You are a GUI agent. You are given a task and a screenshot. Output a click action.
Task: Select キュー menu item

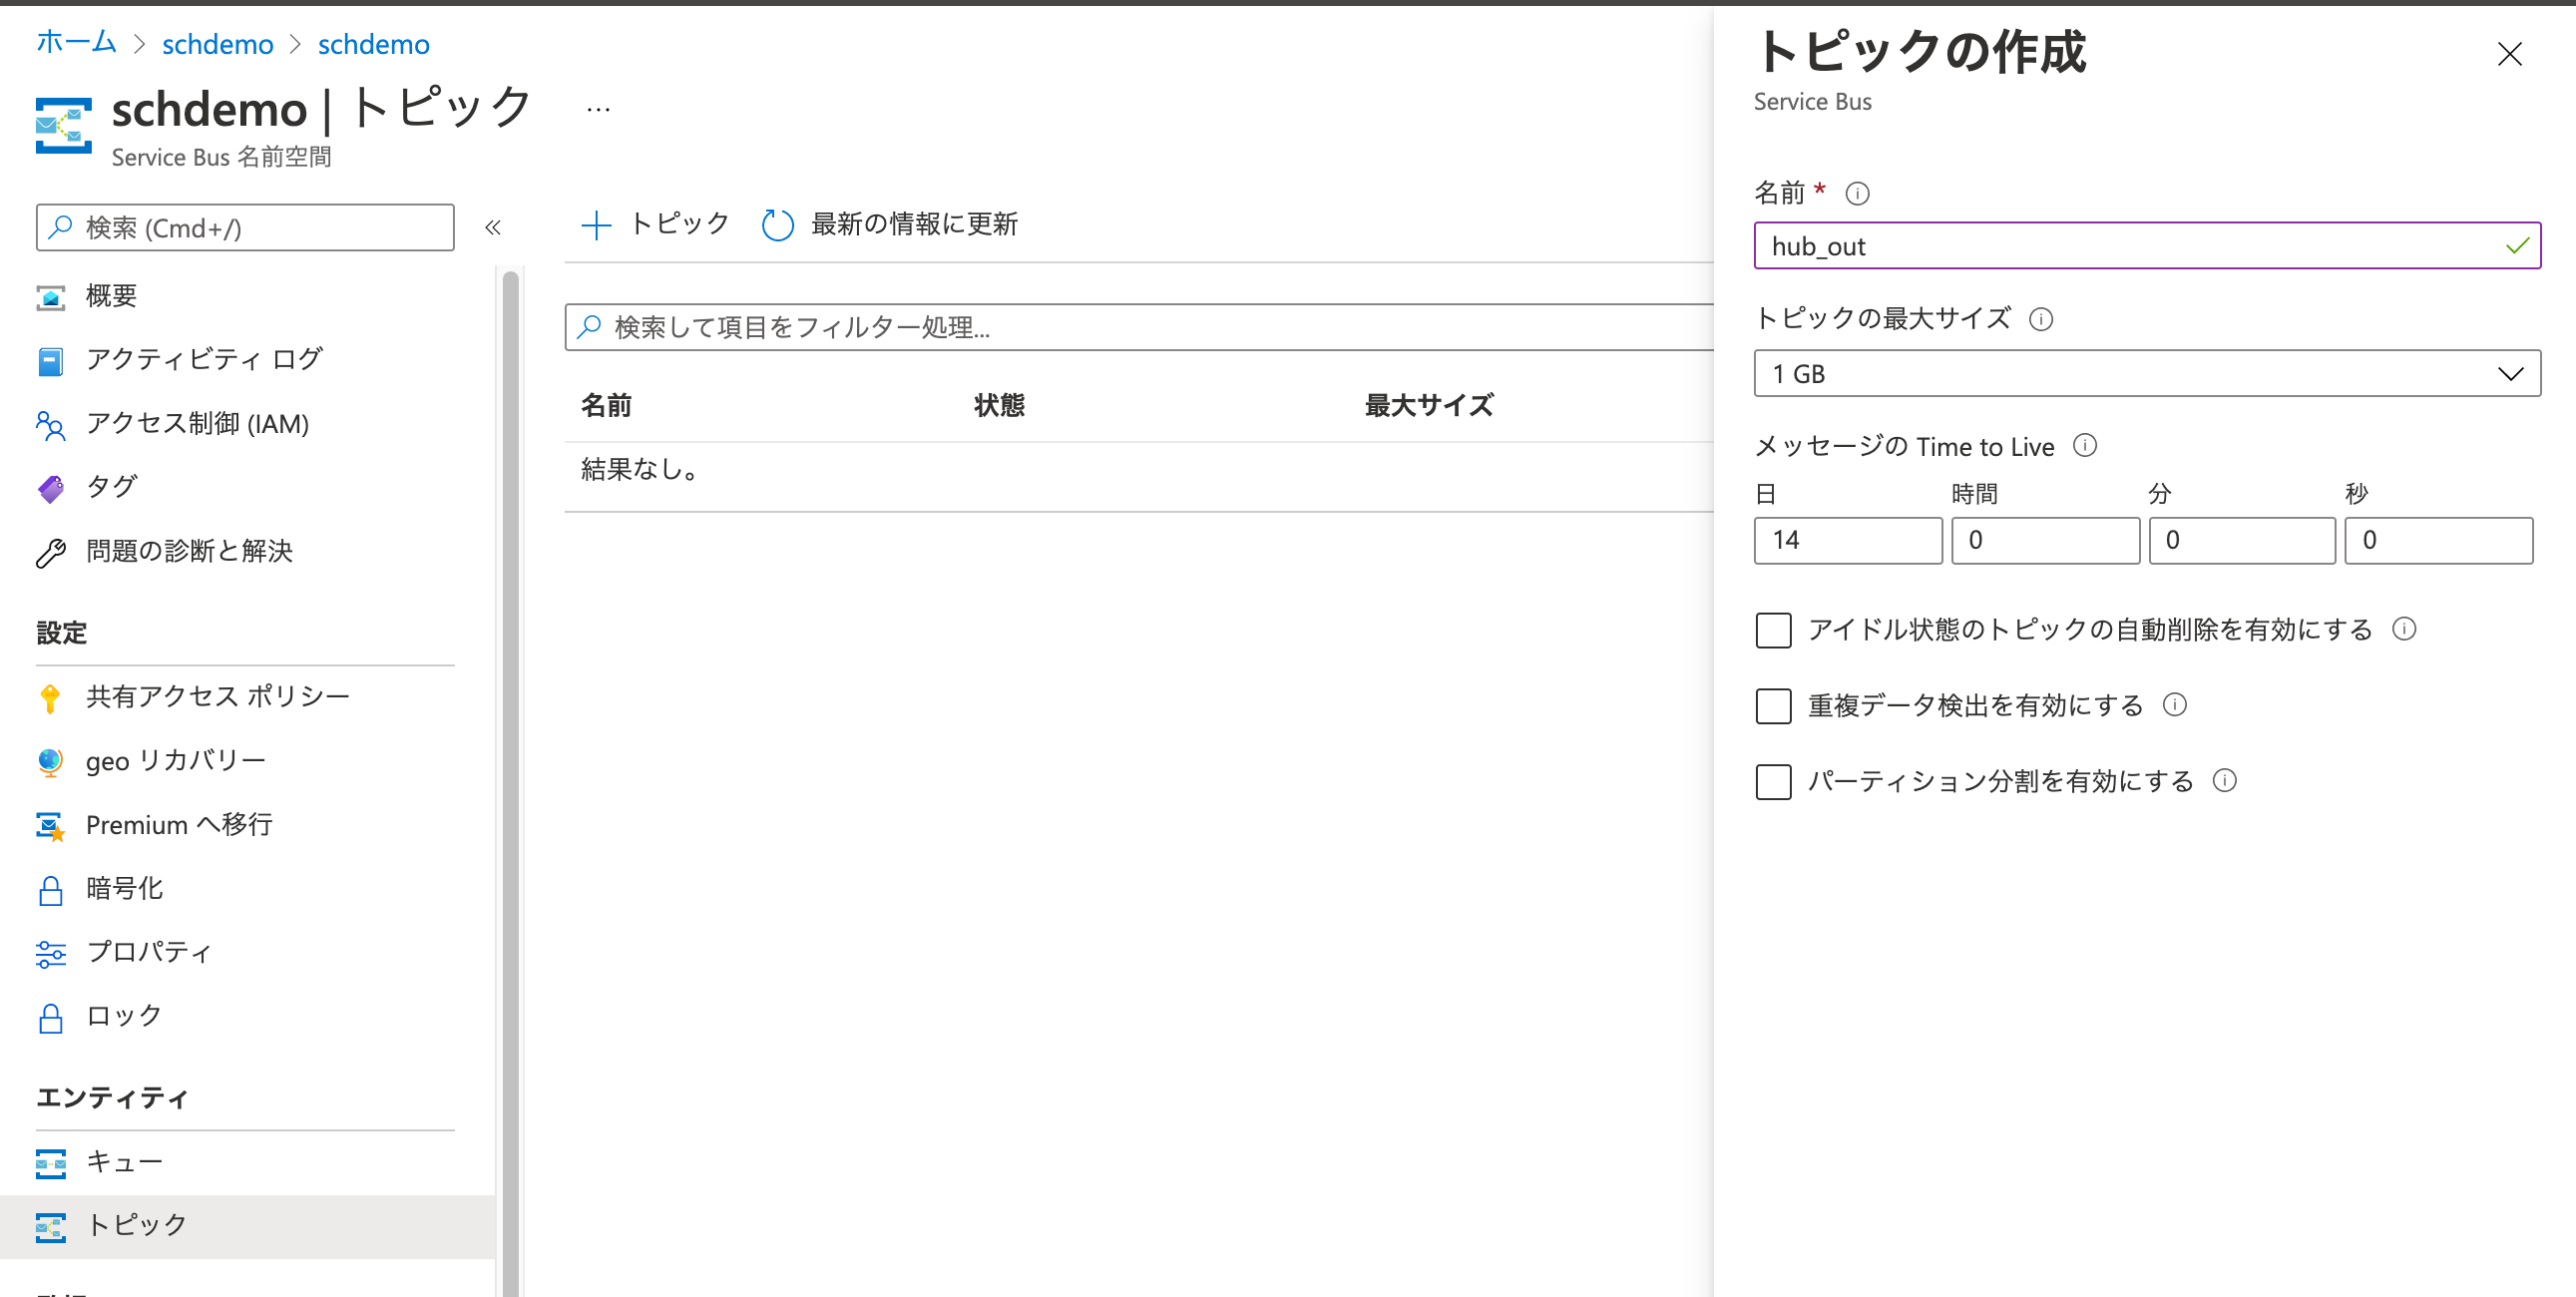[247, 1162]
